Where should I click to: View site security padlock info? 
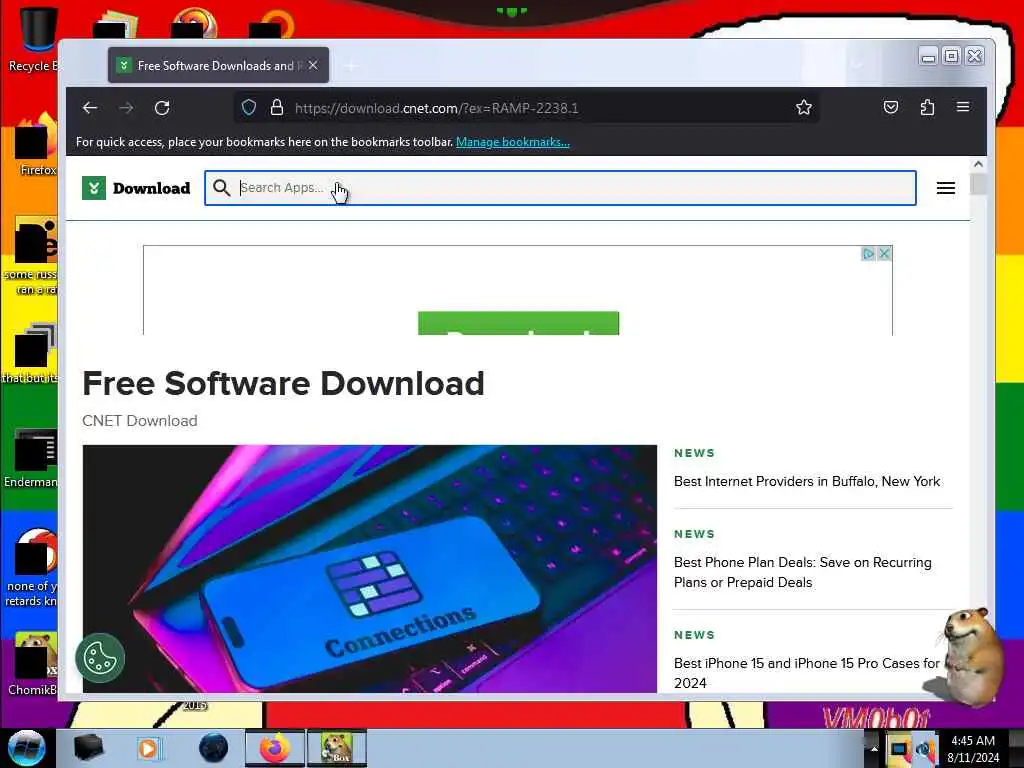tap(277, 108)
